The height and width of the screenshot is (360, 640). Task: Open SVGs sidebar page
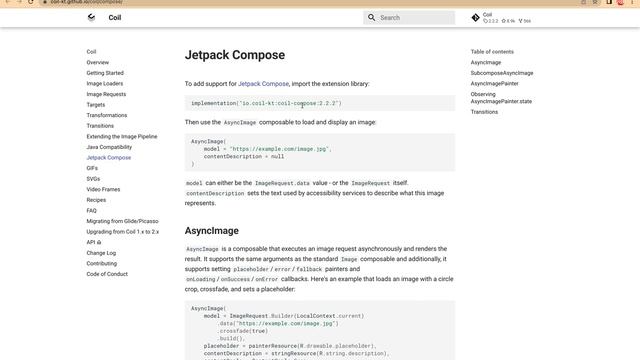coord(93,179)
